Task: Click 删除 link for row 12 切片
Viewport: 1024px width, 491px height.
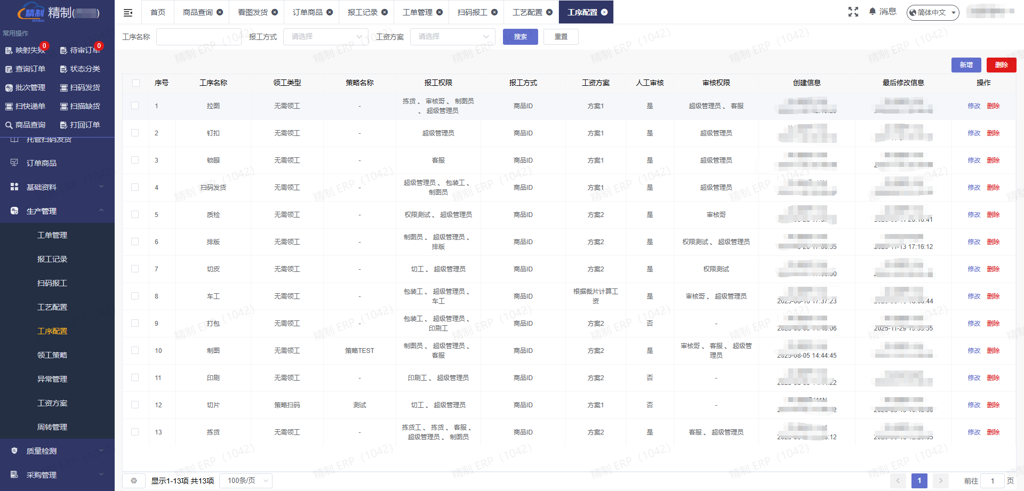Action: pyautogui.click(x=993, y=405)
